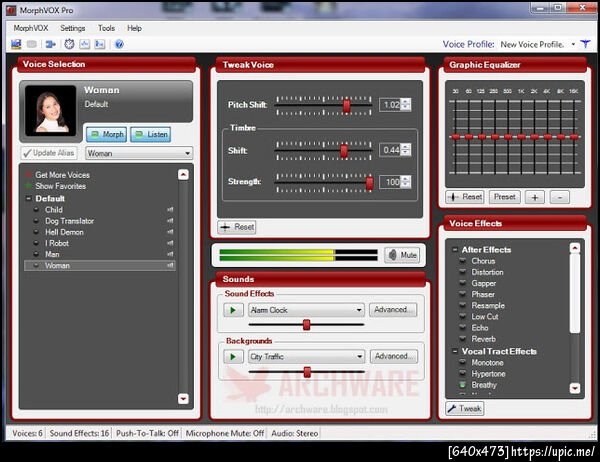Toggle the Morph button
Screen dimensions: 600x462
point(107,134)
